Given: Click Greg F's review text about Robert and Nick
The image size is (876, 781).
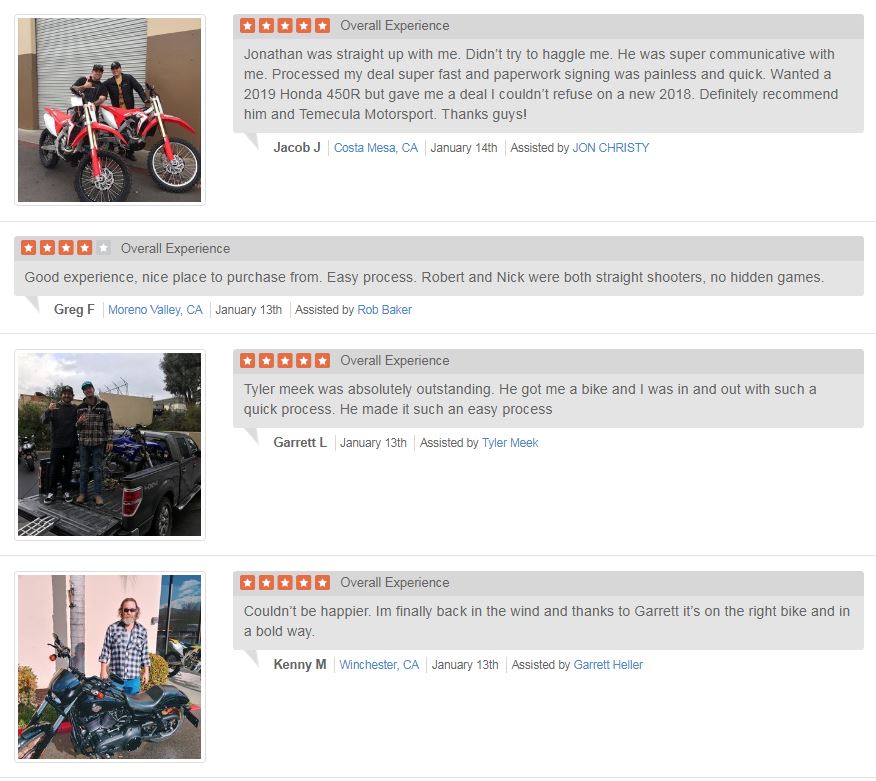Looking at the screenshot, I should pyautogui.click(x=424, y=277).
